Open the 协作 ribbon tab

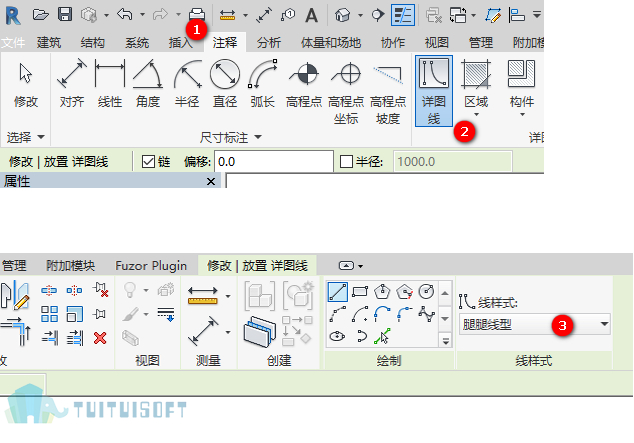[393, 42]
